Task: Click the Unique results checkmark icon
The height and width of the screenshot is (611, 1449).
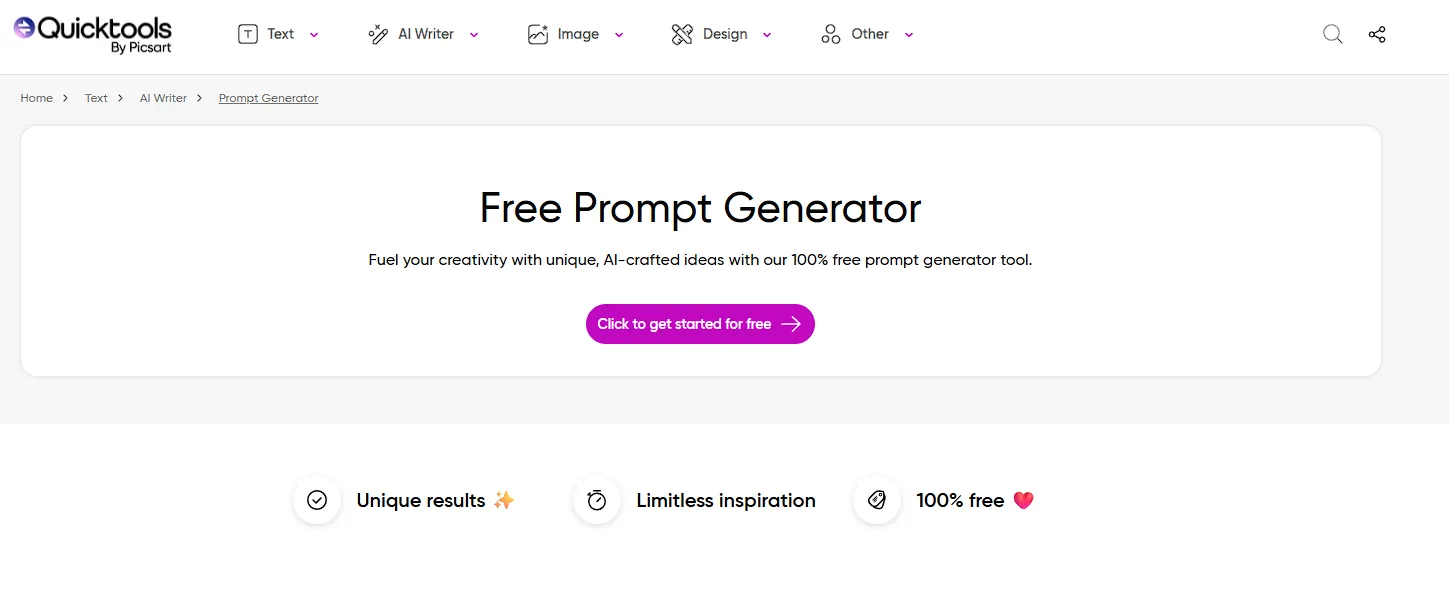Action: (x=317, y=500)
